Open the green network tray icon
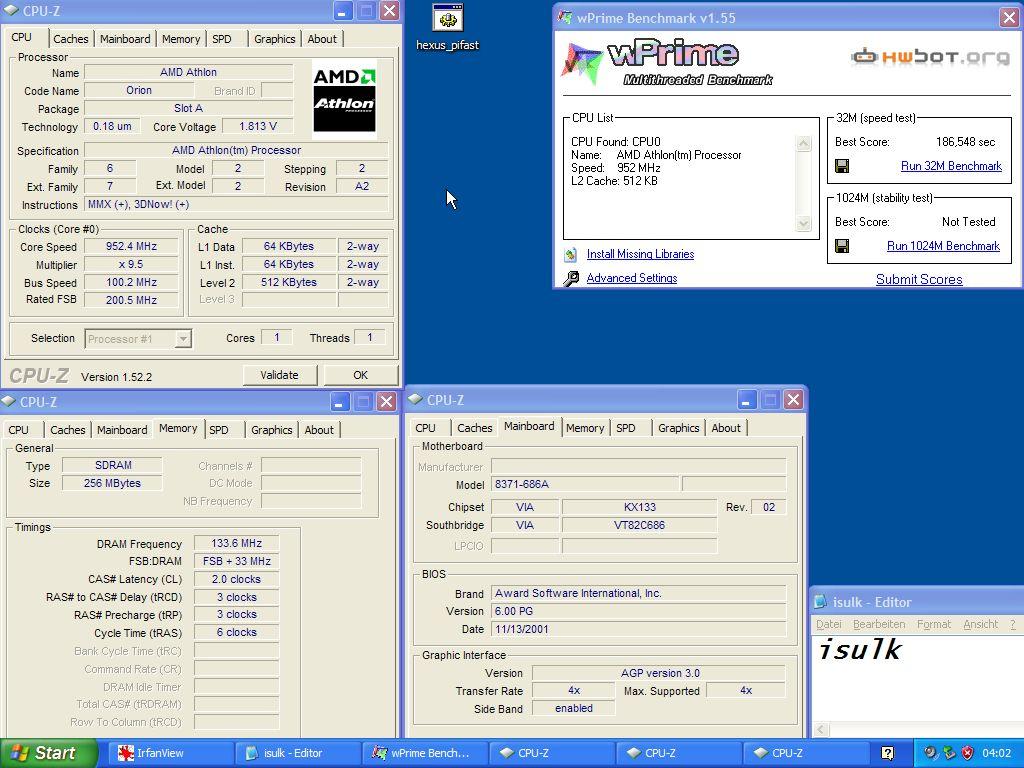Image resolution: width=1024 pixels, height=768 pixels. click(949, 753)
